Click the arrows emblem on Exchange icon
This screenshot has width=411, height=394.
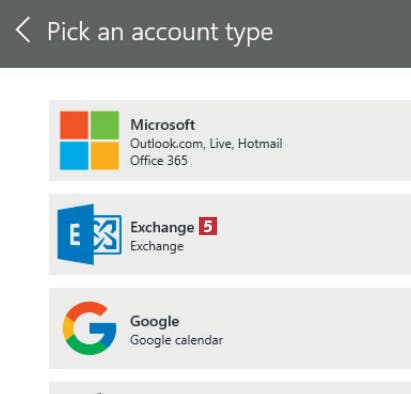pos(106,235)
